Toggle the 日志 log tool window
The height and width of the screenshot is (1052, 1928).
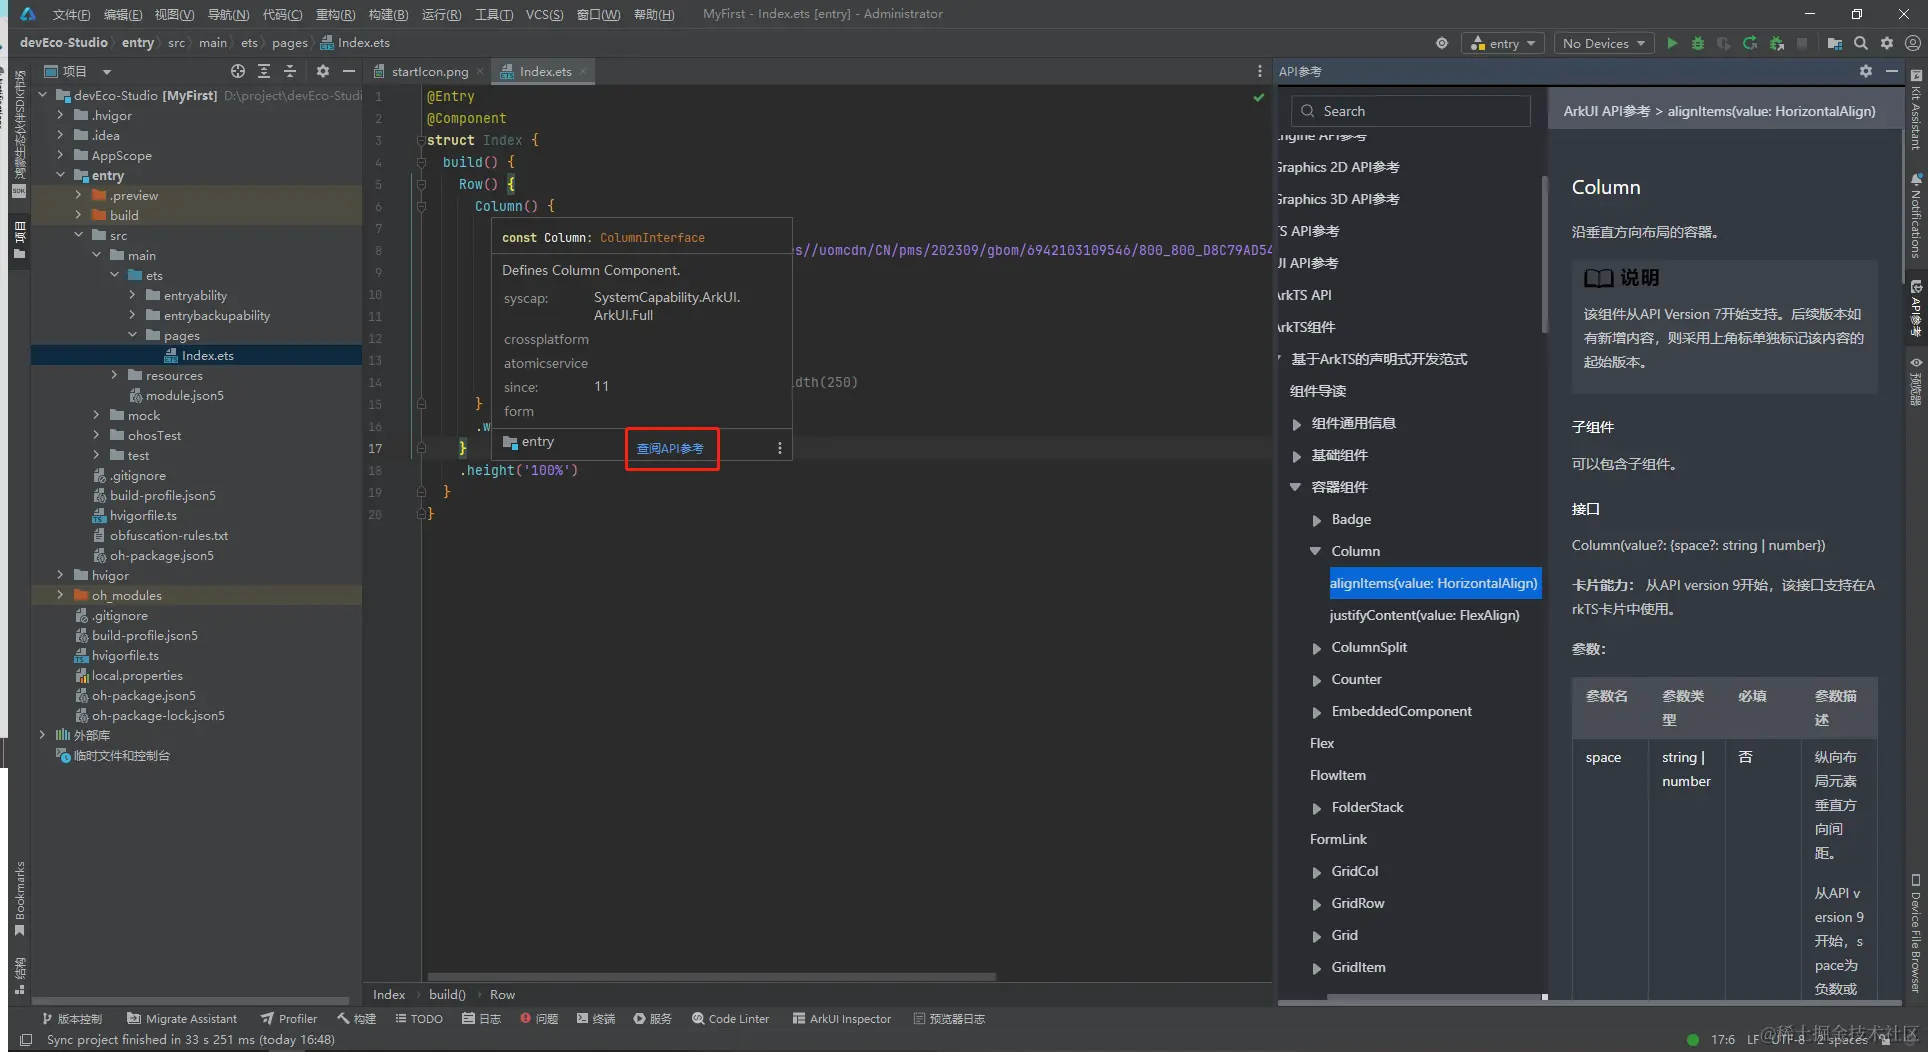point(482,1019)
